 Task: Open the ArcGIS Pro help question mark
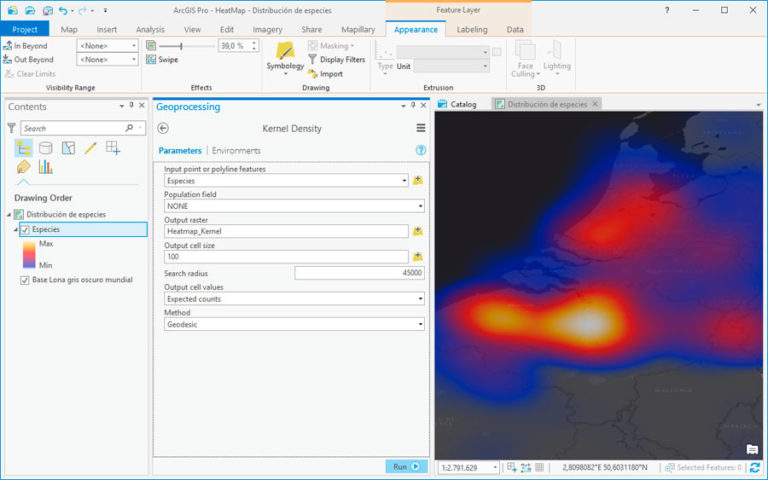(x=667, y=10)
